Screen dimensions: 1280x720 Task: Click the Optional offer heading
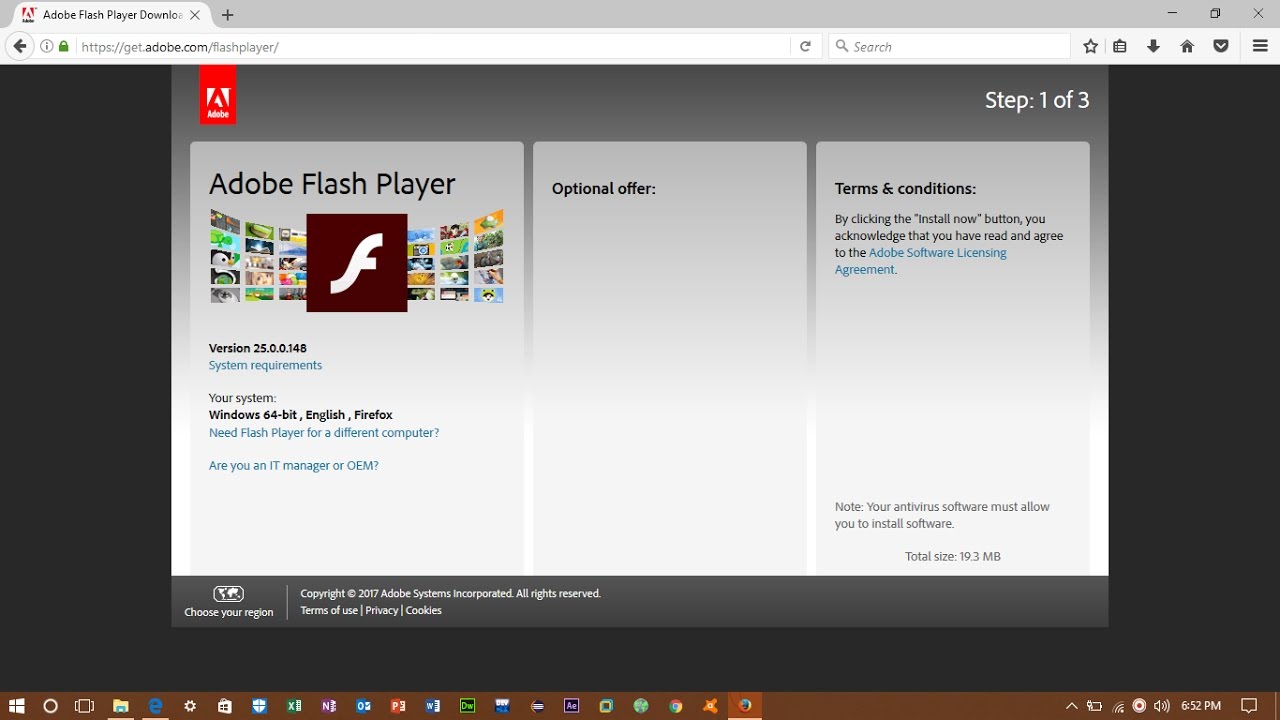tap(604, 188)
